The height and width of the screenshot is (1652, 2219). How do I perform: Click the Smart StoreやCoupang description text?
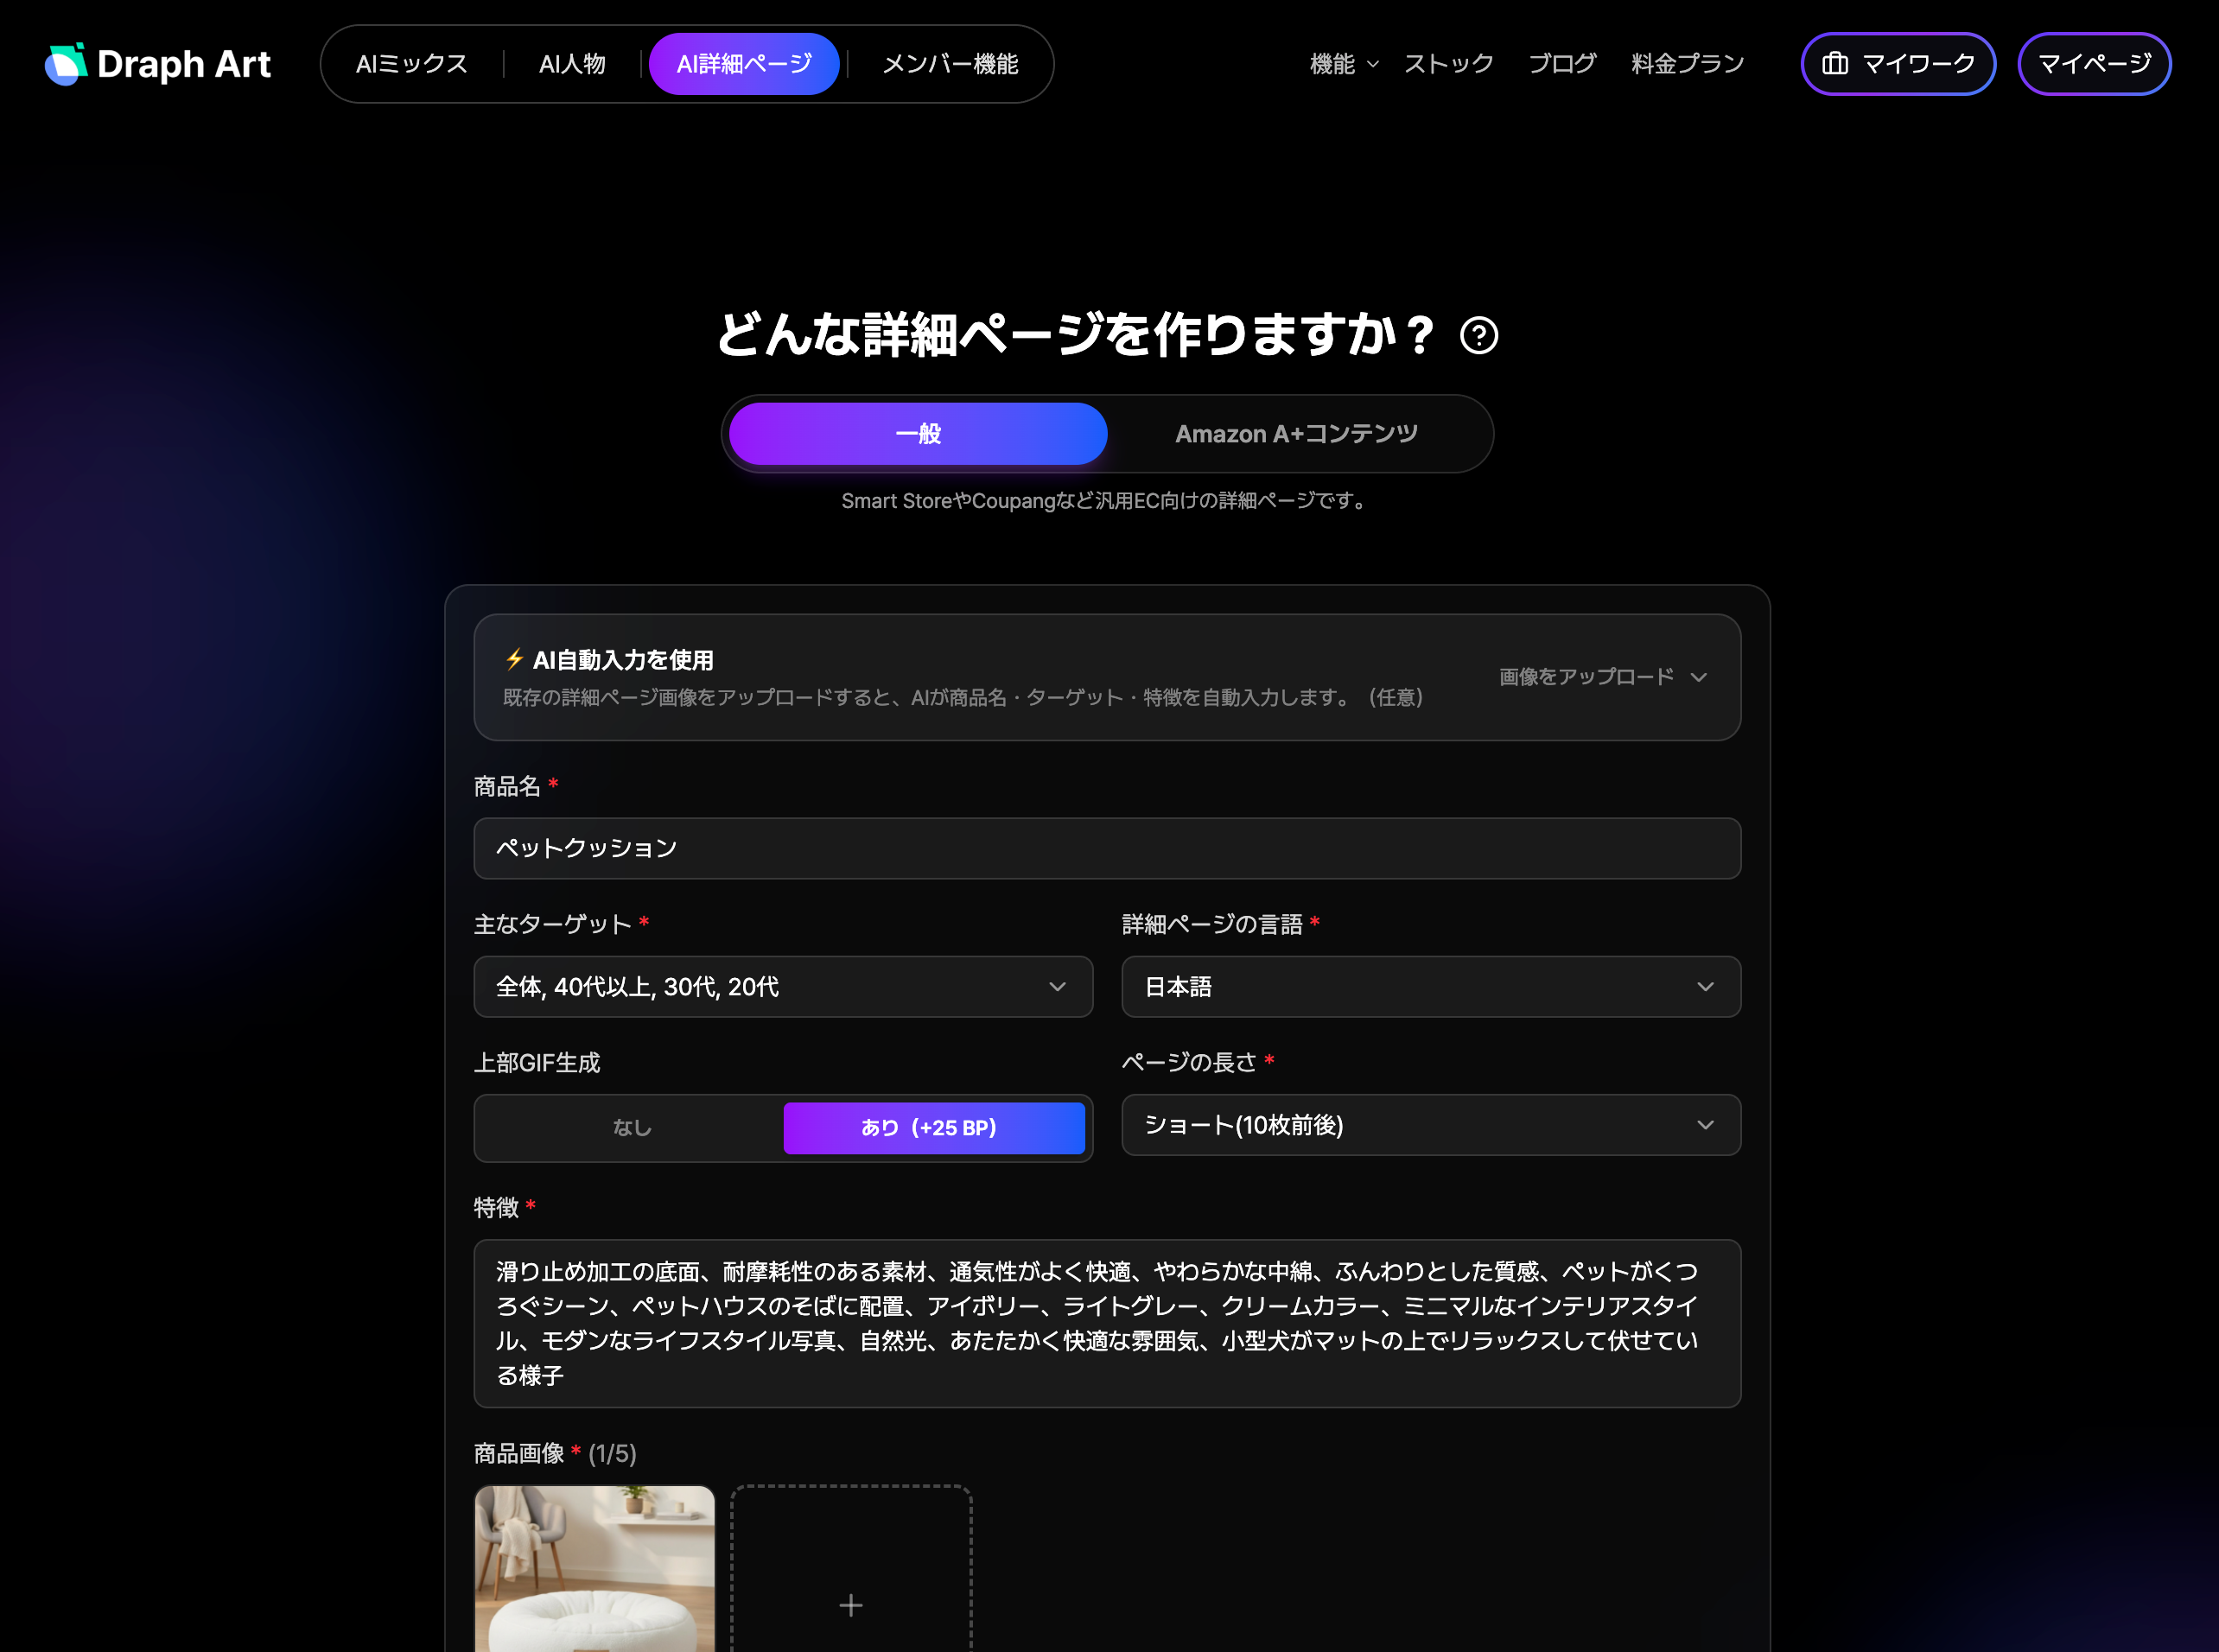1107,500
